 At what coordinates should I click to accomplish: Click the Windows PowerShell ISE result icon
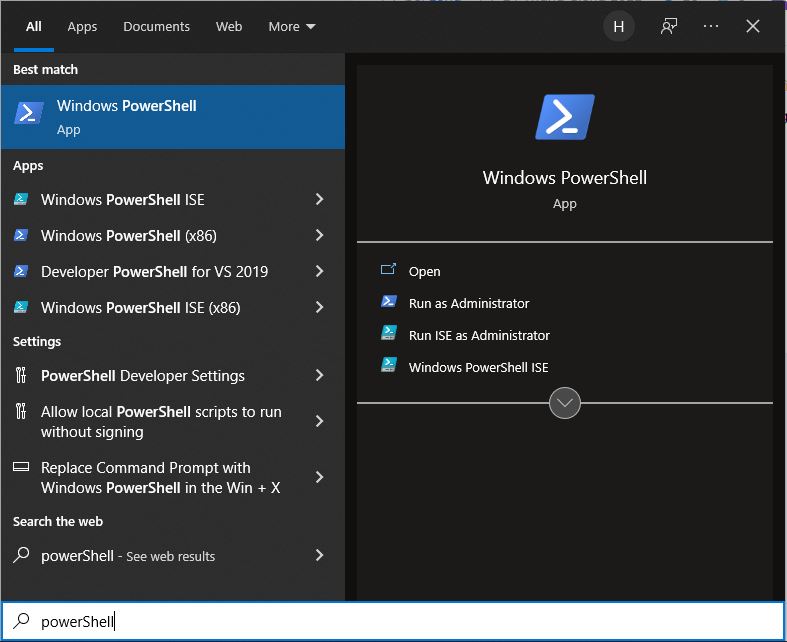point(21,200)
